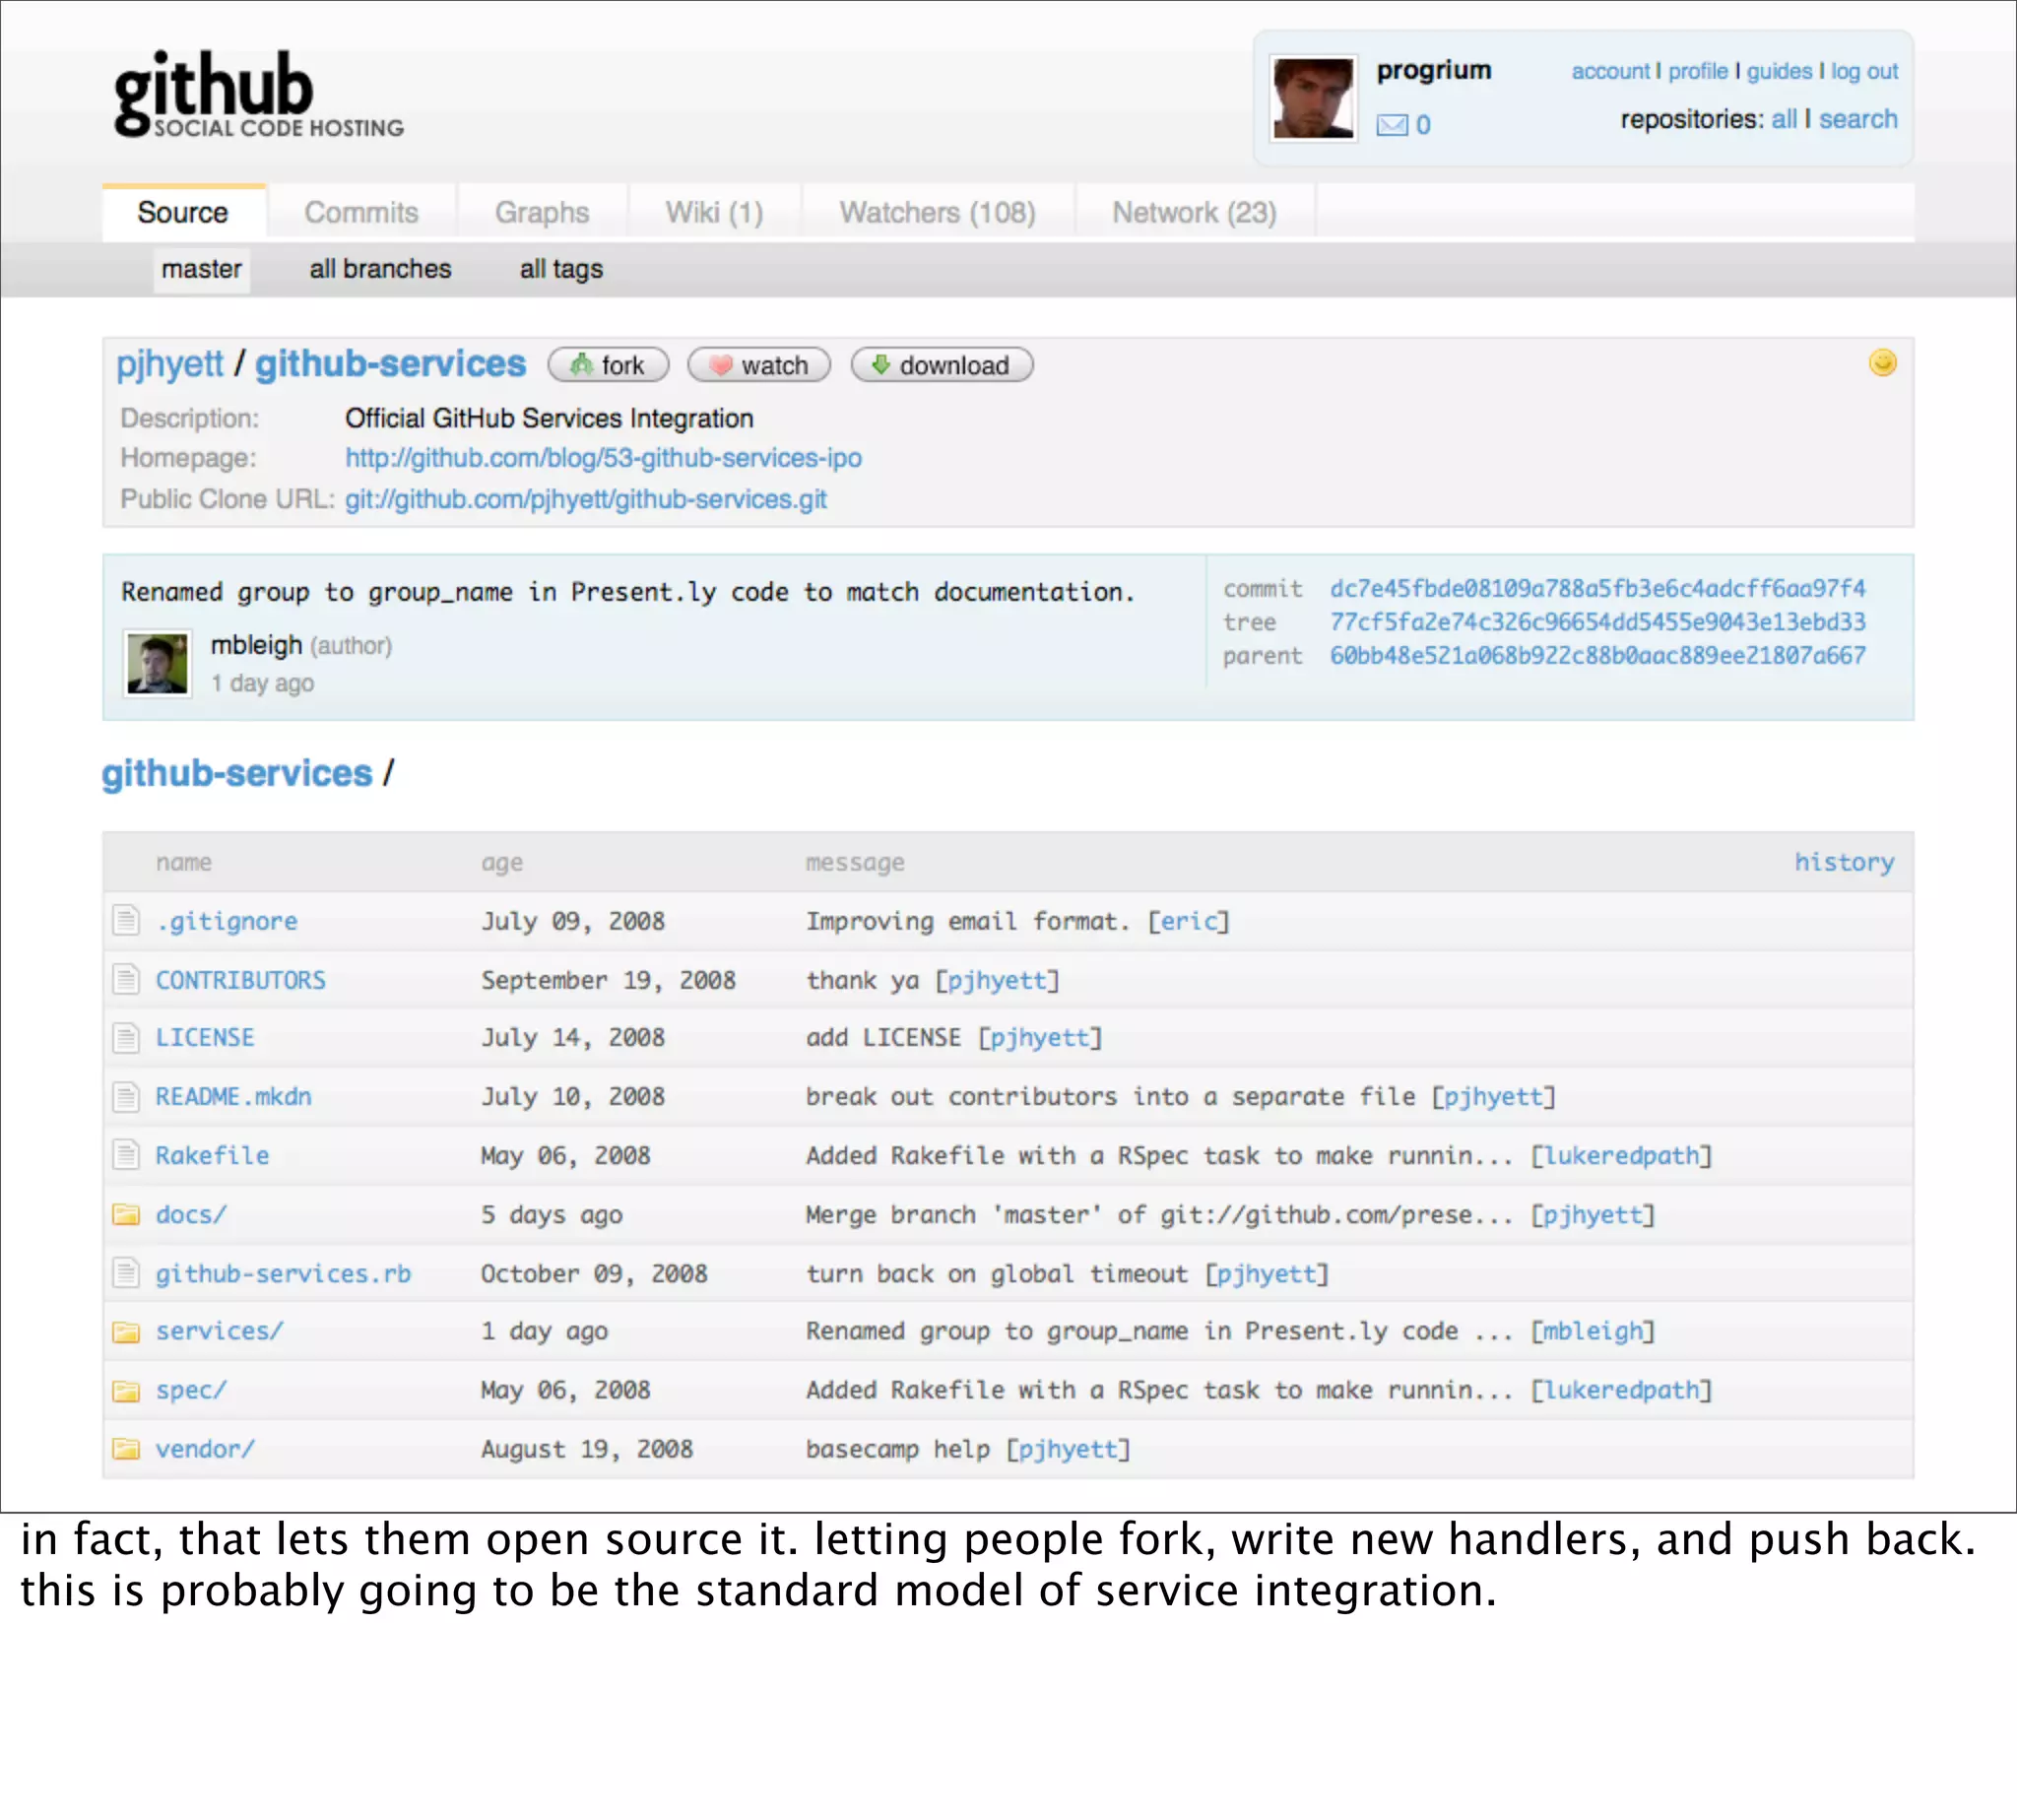Switch to the Source tab

pos(183,212)
